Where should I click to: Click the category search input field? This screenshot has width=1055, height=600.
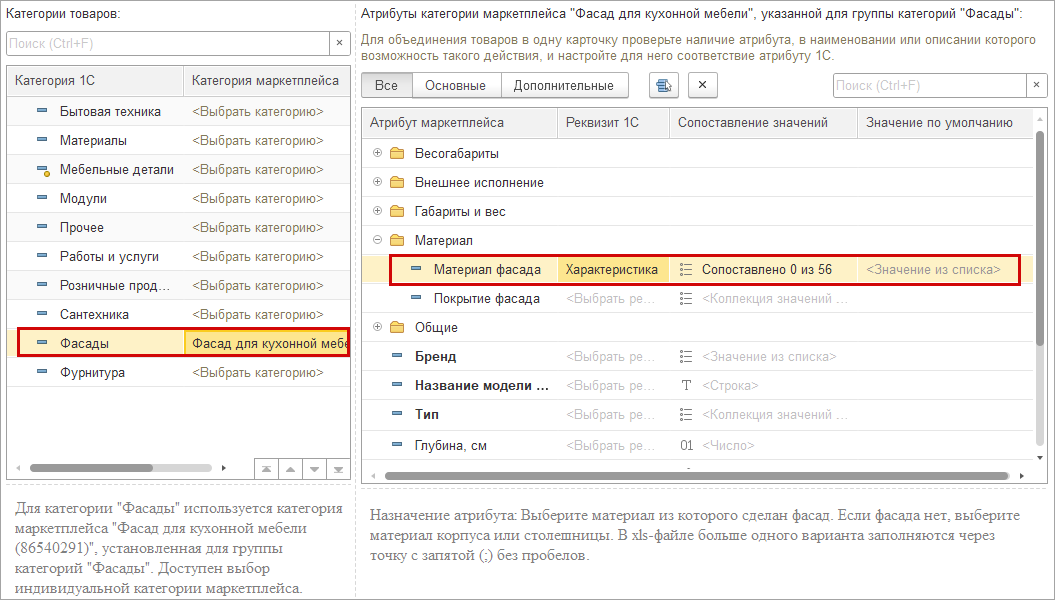click(x=168, y=43)
